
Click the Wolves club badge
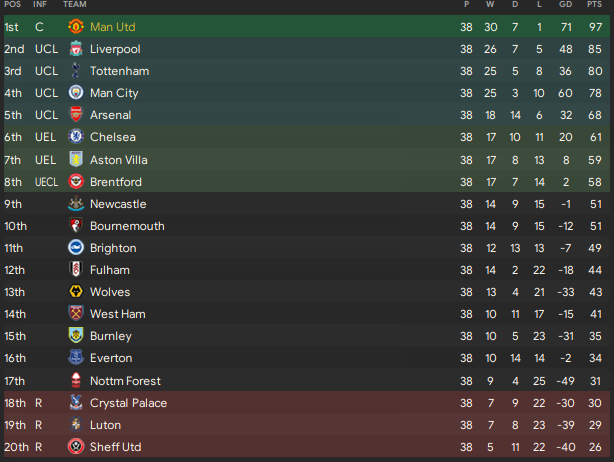pos(75,292)
